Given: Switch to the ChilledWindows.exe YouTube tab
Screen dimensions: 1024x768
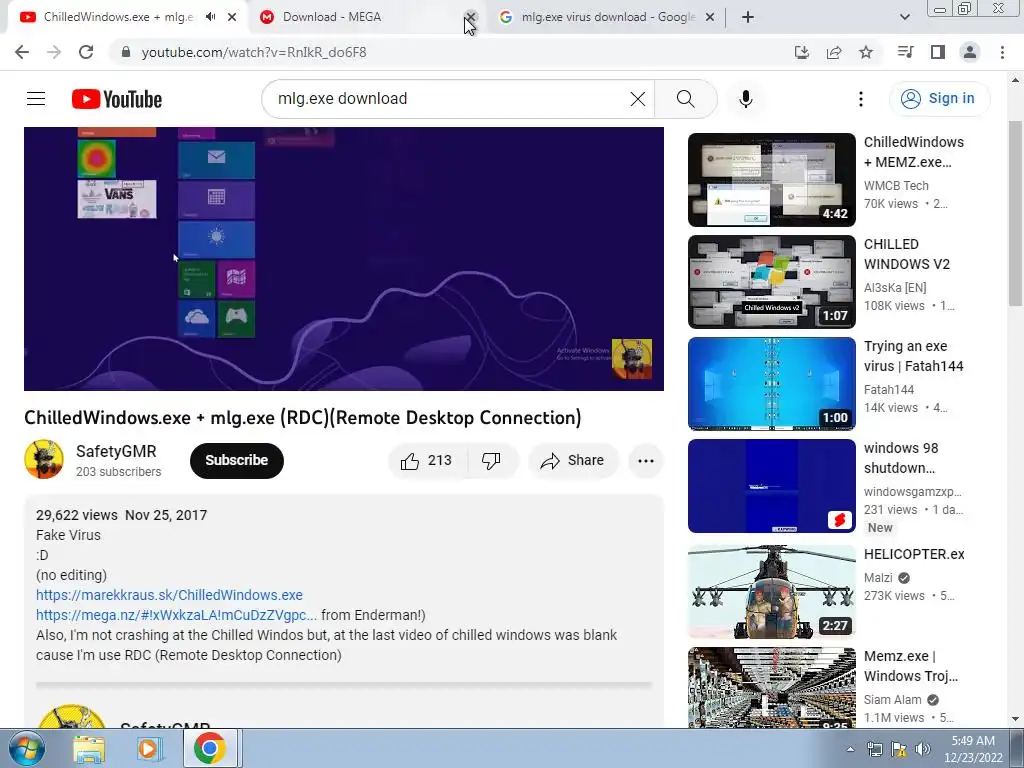Looking at the screenshot, I should coord(118,17).
